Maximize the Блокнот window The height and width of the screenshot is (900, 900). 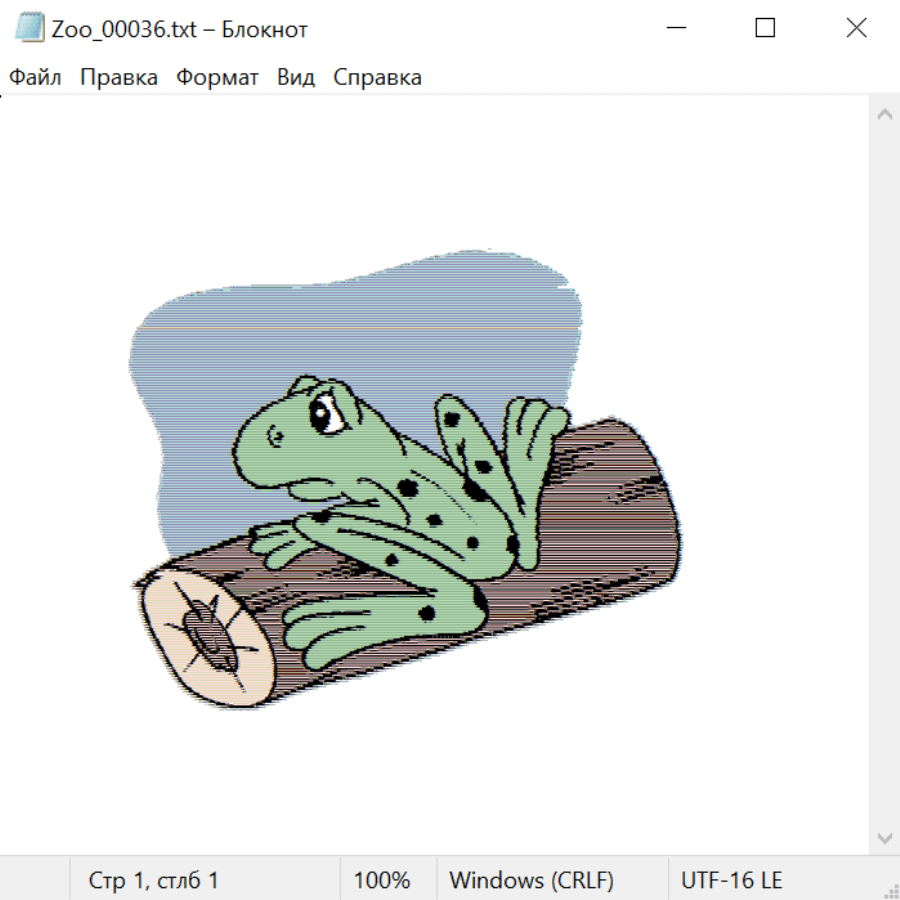point(765,28)
